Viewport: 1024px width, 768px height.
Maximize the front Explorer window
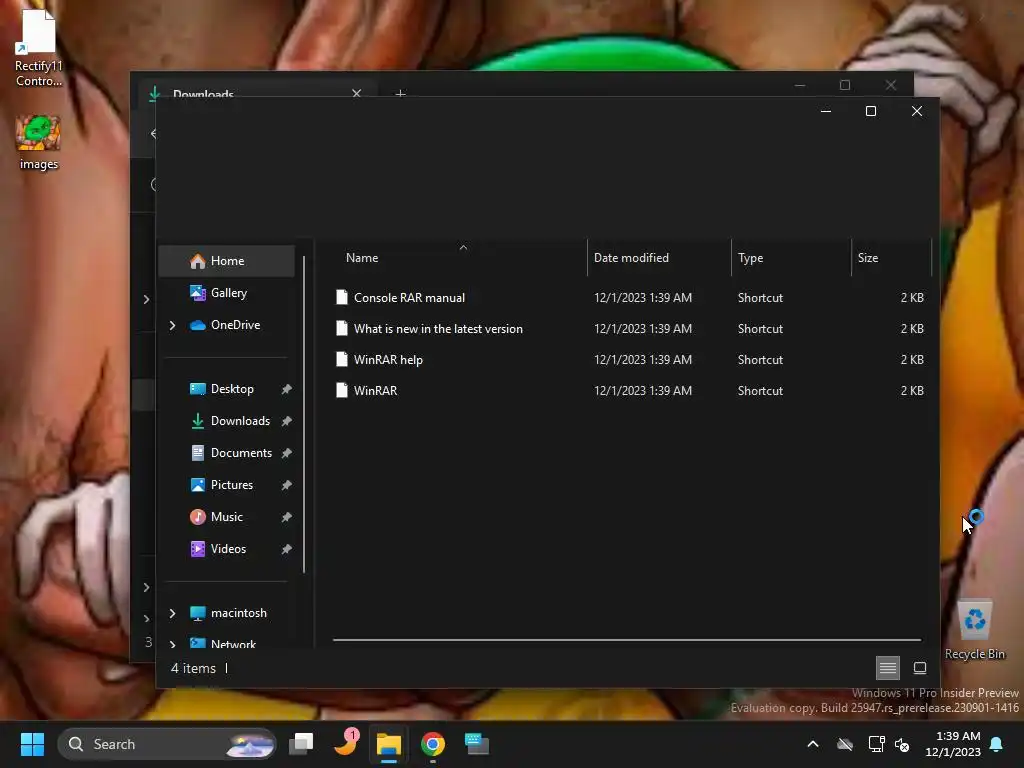click(x=871, y=112)
